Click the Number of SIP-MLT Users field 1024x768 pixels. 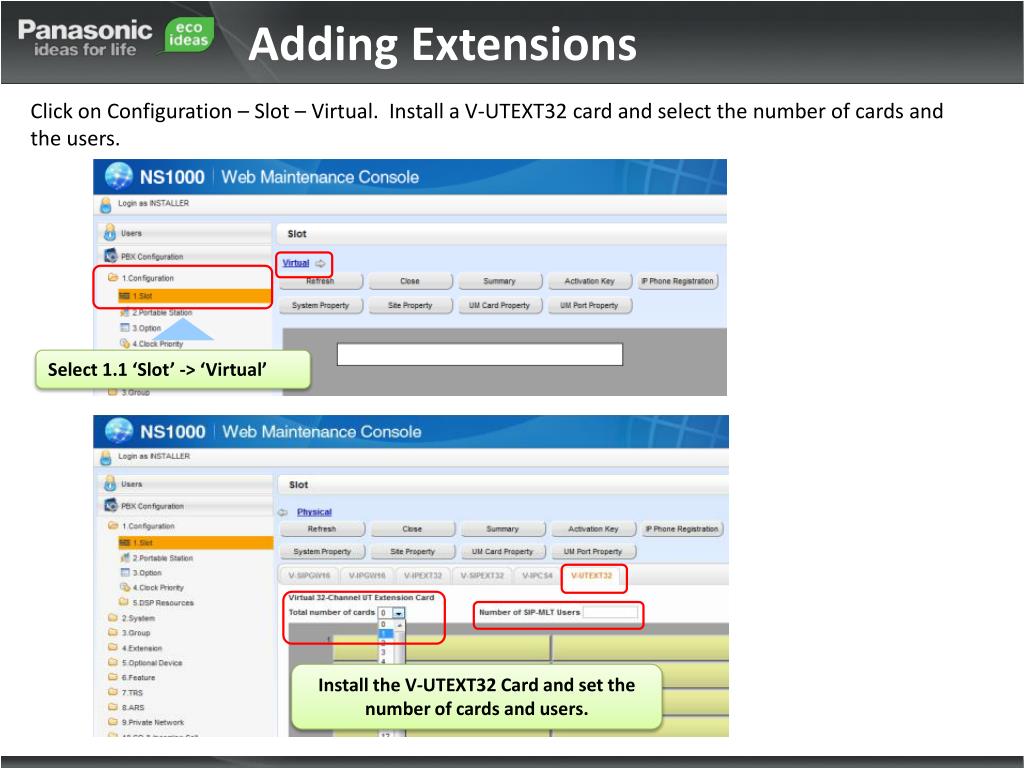pos(610,612)
